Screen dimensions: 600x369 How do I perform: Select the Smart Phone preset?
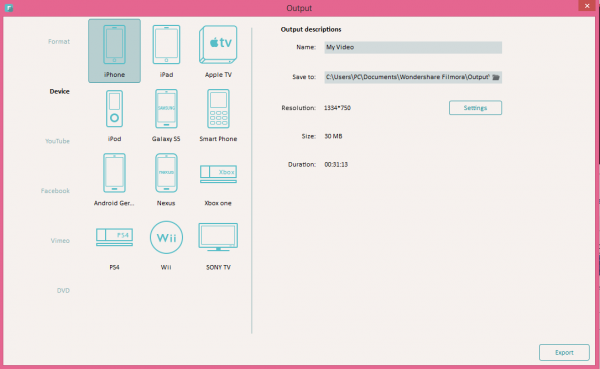point(218,115)
